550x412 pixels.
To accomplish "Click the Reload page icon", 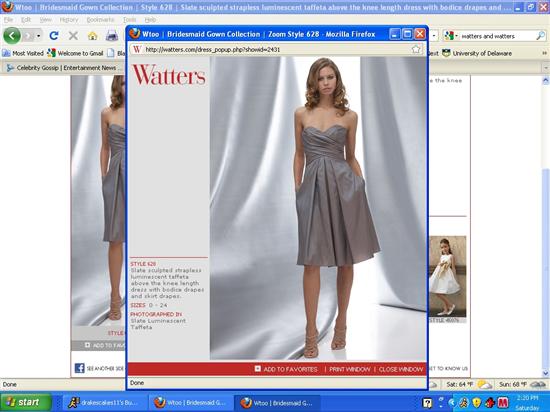I will (x=54, y=35).
